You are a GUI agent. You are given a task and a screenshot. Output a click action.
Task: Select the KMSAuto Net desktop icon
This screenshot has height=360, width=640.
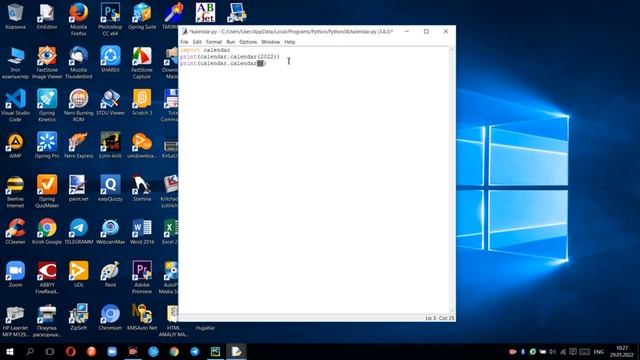(x=142, y=317)
